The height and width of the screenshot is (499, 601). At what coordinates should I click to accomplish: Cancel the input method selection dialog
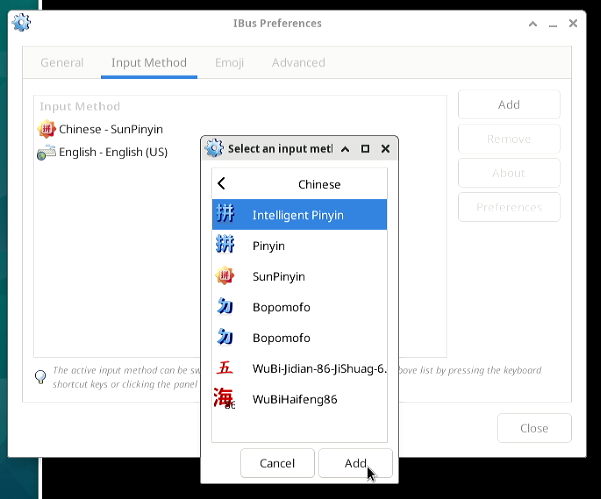pyautogui.click(x=277, y=463)
